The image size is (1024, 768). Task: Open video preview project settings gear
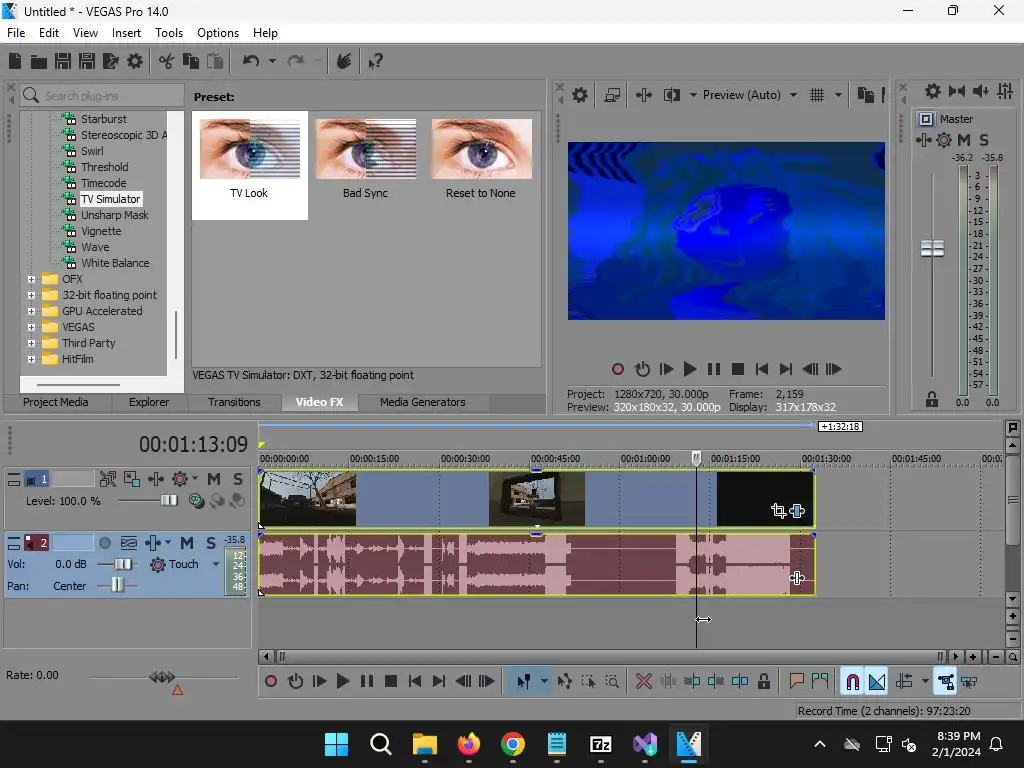coord(580,95)
